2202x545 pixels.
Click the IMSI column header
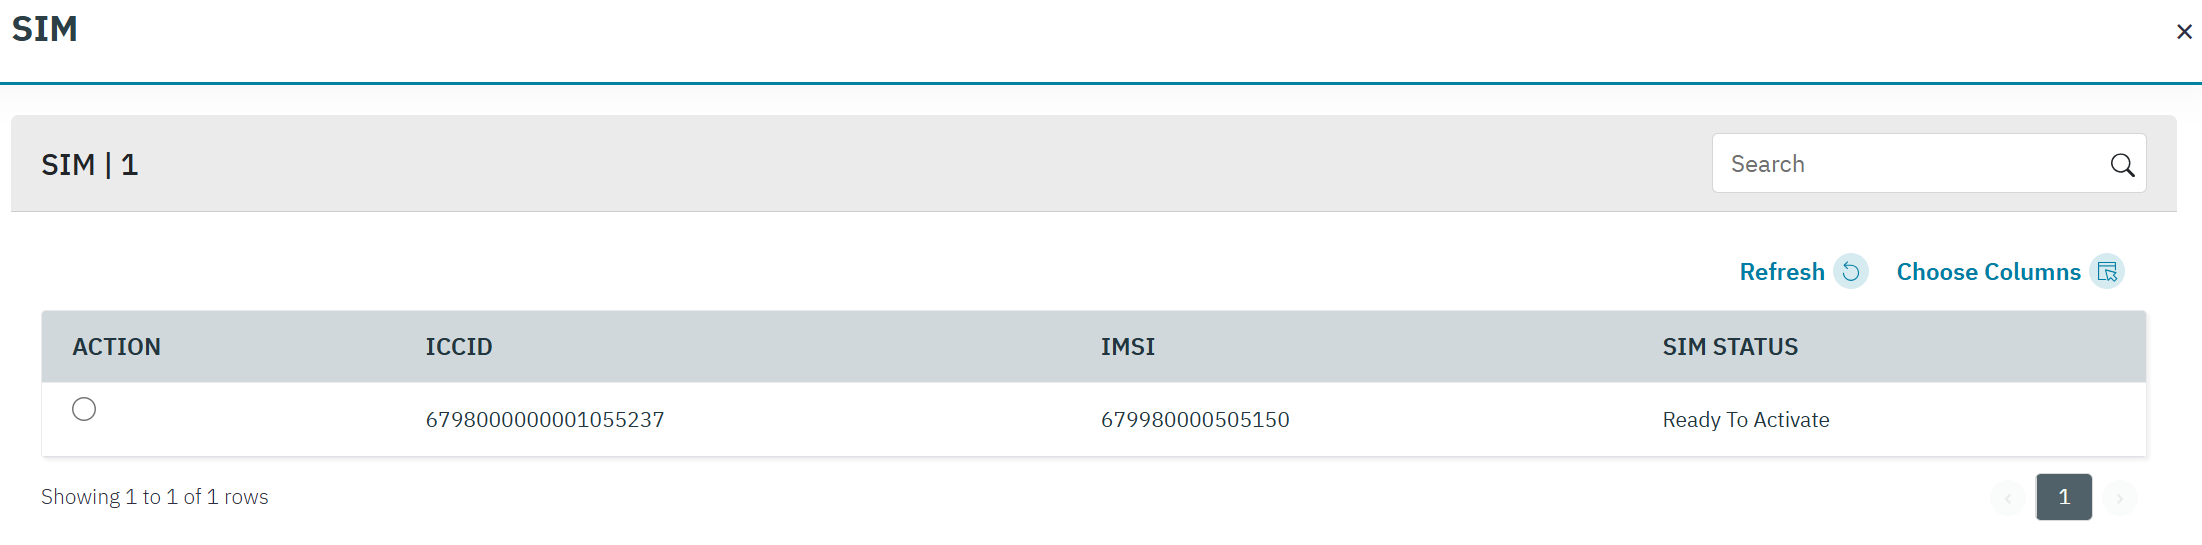[1127, 347]
